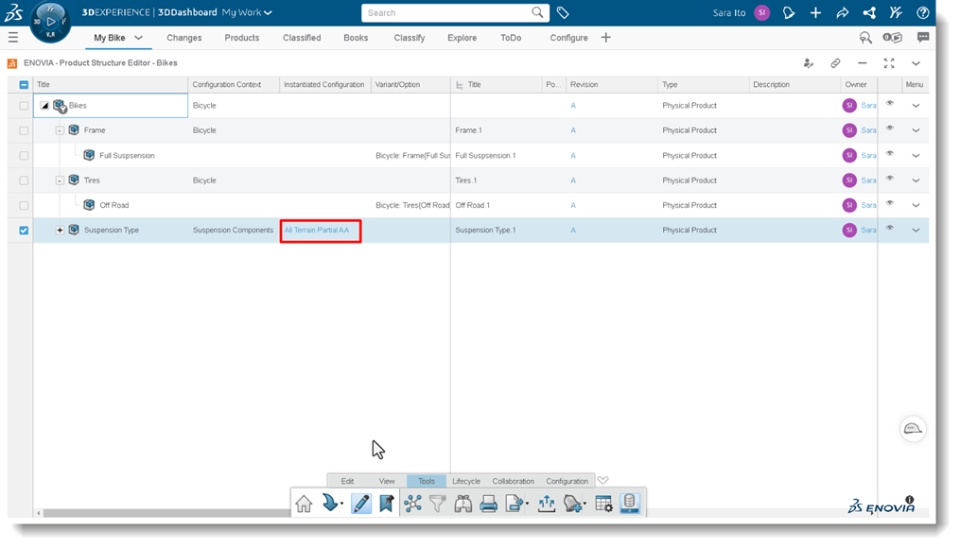Image resolution: width=960 pixels, height=548 pixels.
Task: Check the Off Road row checkbox
Action: pos(24,205)
